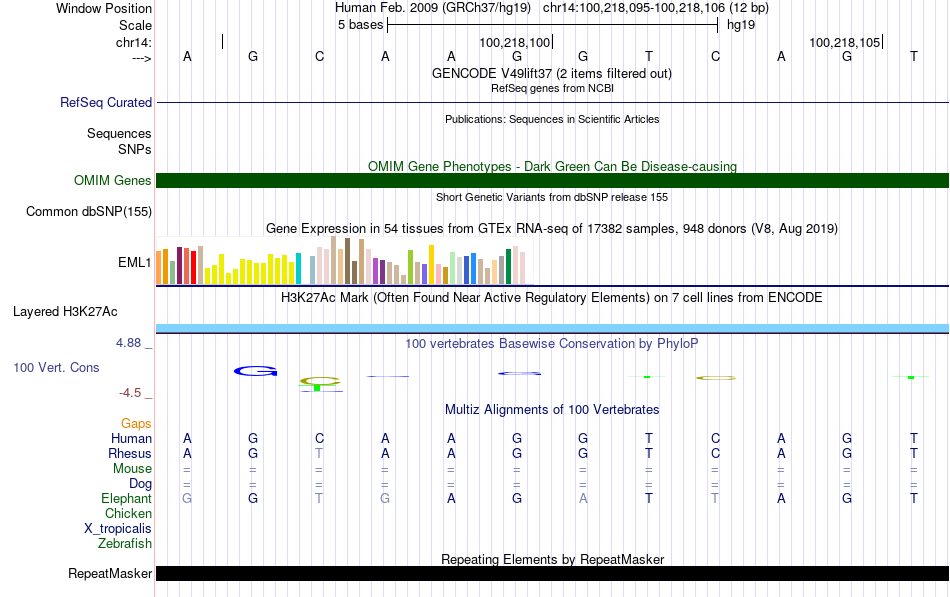The image size is (950, 597).
Task: Click the OMIM Genes track label
Action: [x=112, y=181]
